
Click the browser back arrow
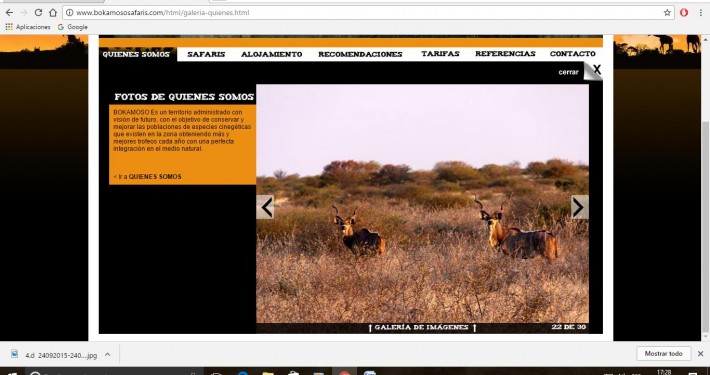click(x=9, y=13)
